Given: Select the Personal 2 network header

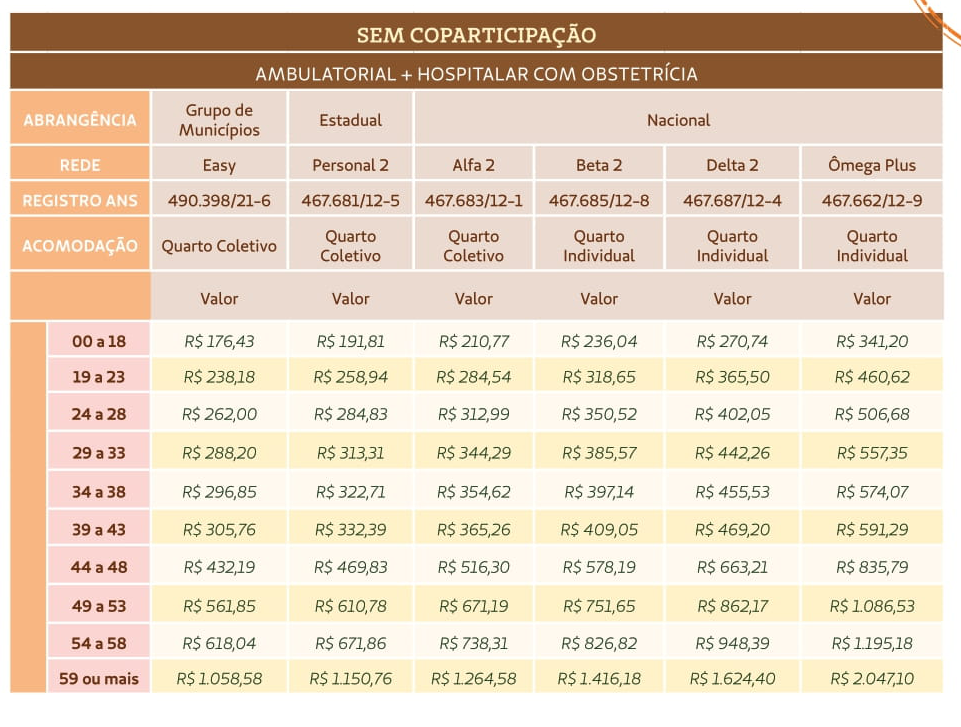Looking at the screenshot, I should click(x=350, y=165).
